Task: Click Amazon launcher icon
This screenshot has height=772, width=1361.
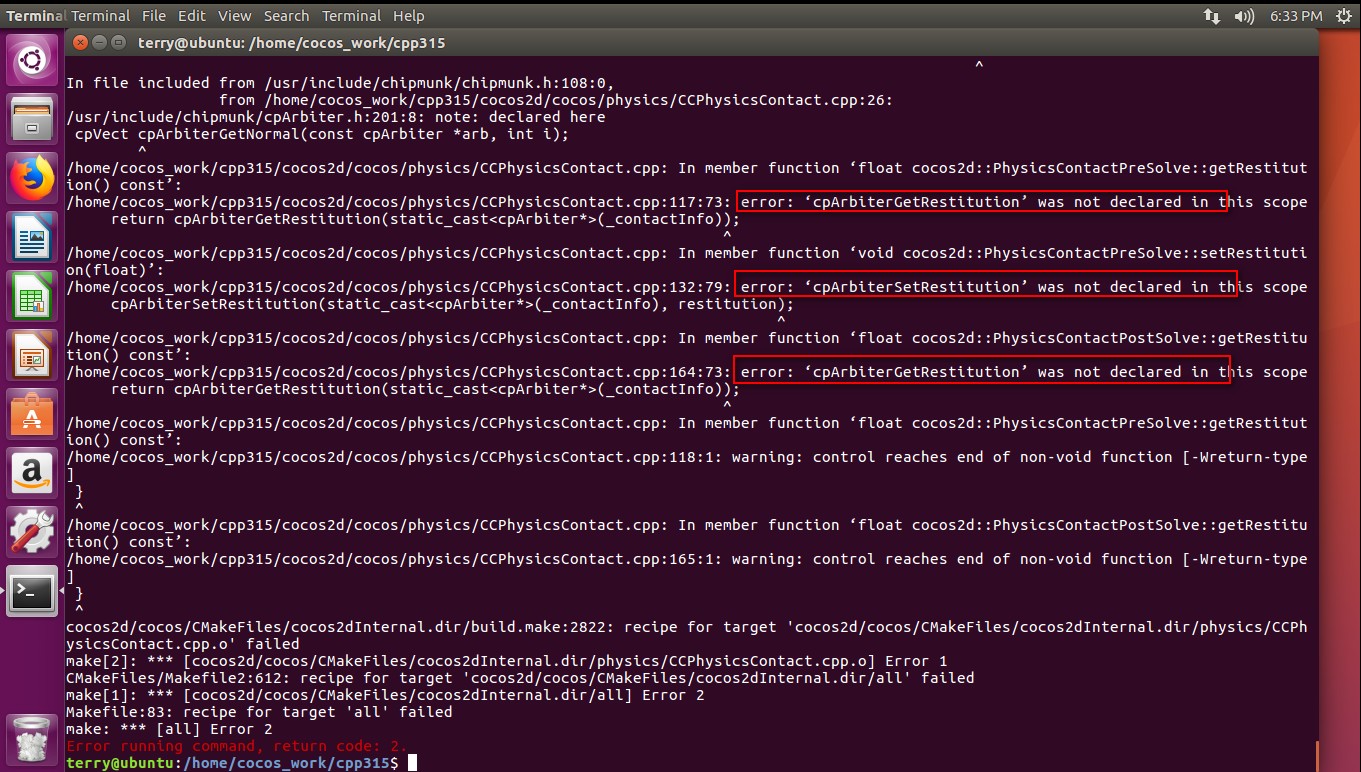Action: tap(32, 473)
